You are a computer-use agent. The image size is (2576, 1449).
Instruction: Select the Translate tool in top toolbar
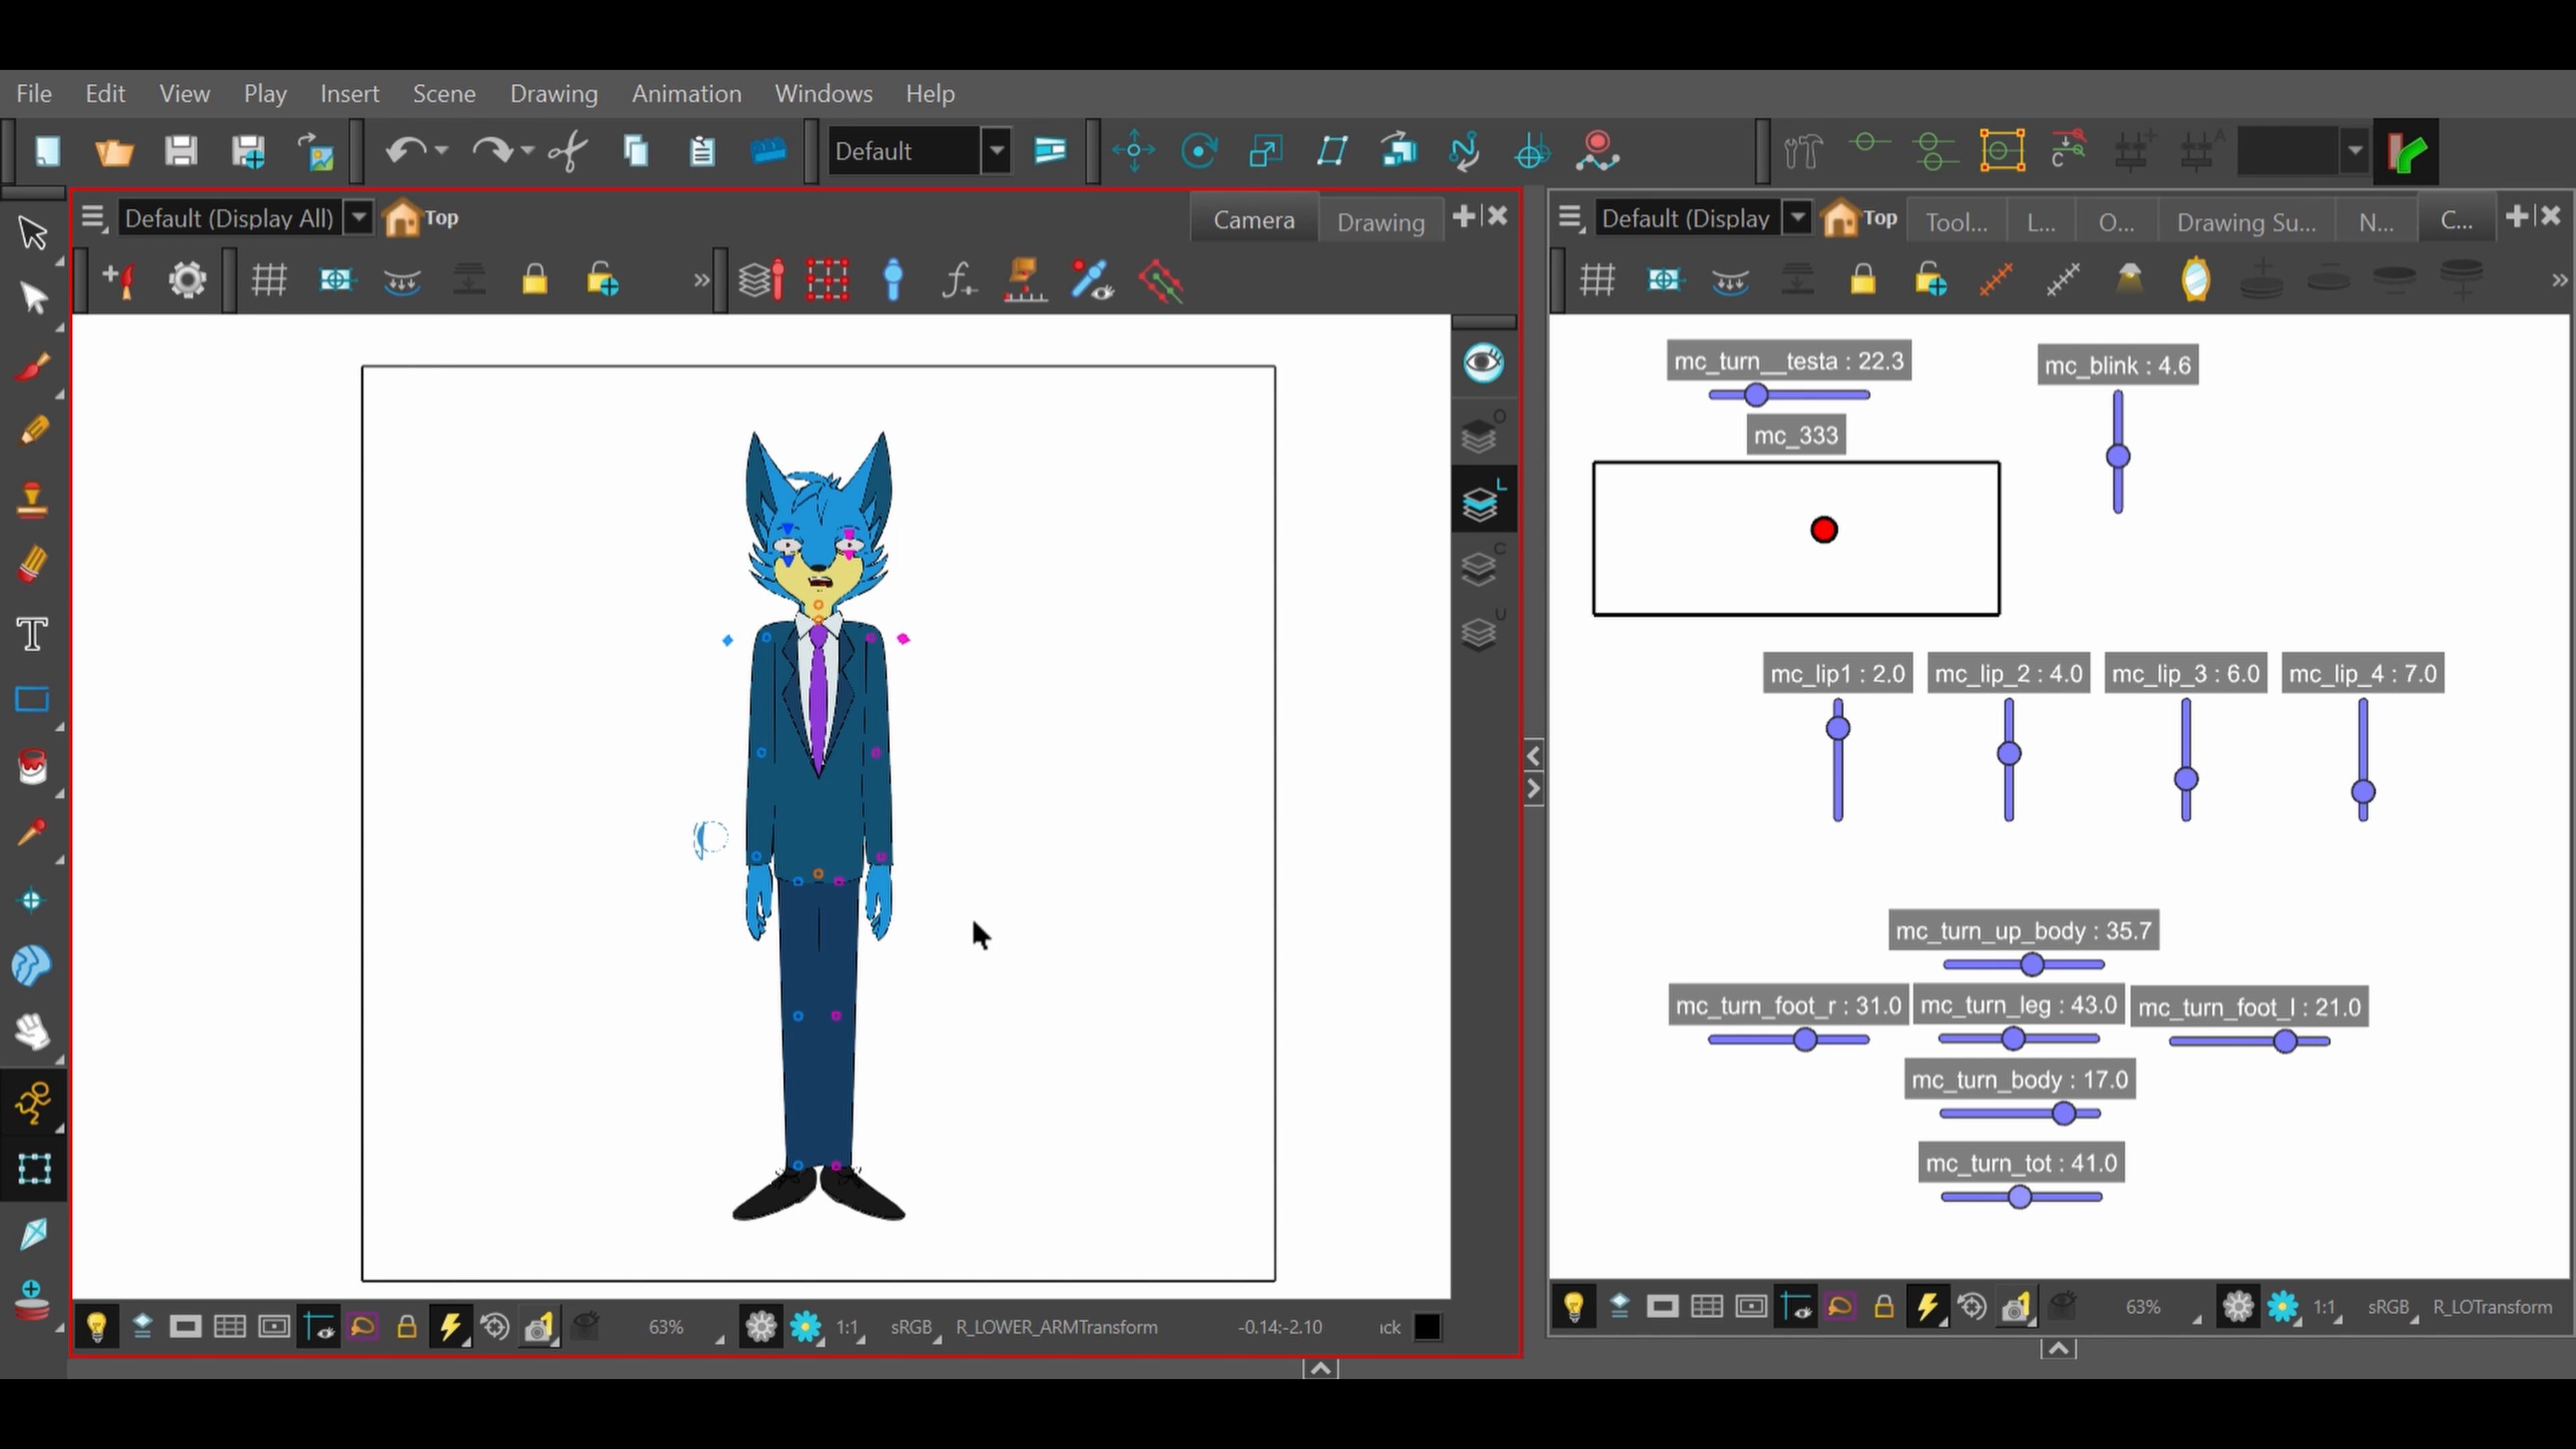pos(1134,151)
